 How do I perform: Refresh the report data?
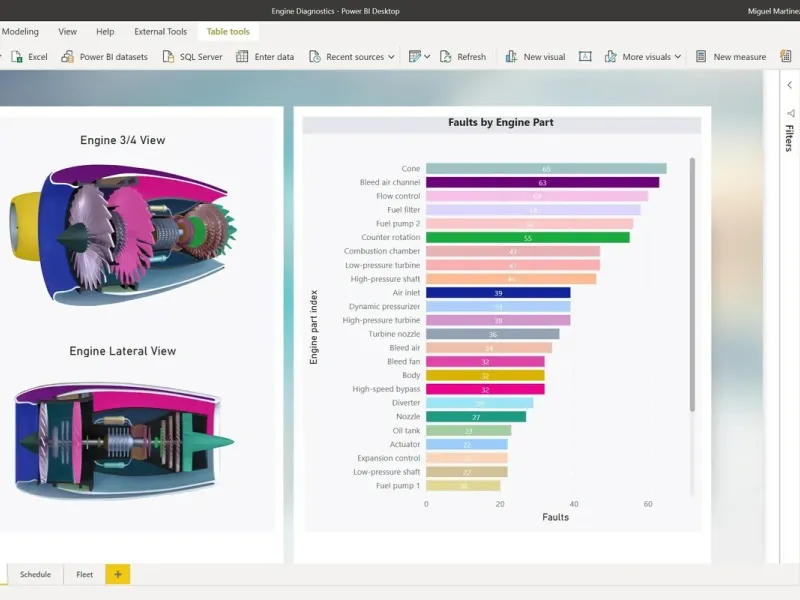(463, 57)
